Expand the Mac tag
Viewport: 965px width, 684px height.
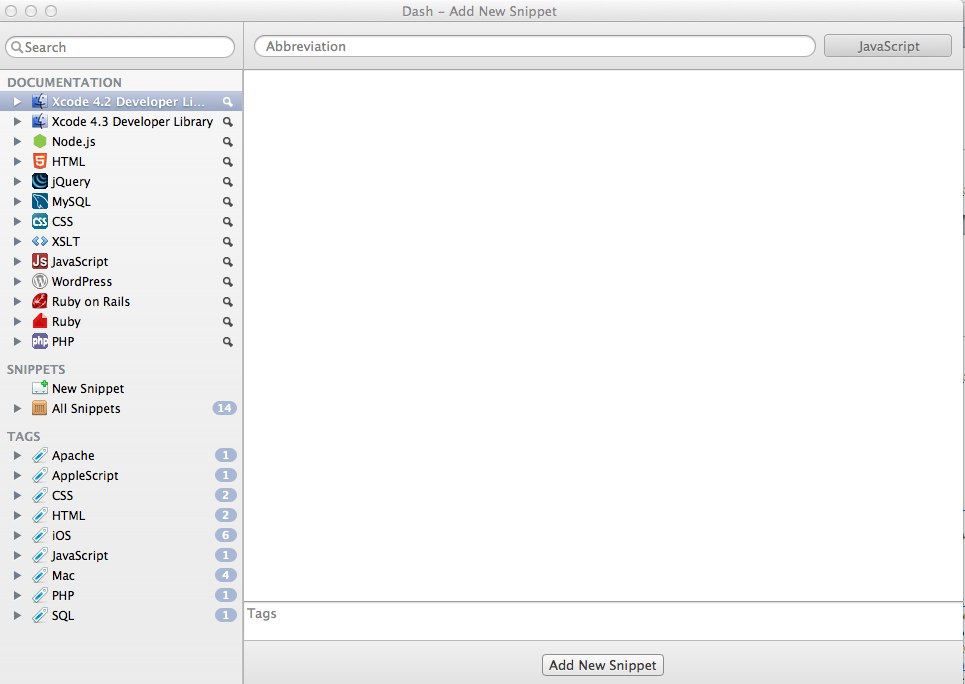click(x=17, y=576)
